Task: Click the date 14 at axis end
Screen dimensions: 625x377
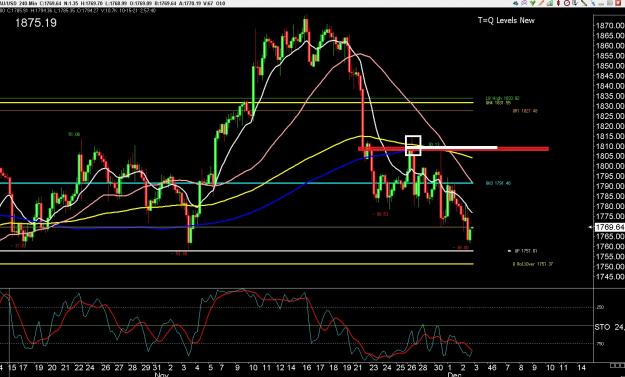Action: [x=581, y=367]
